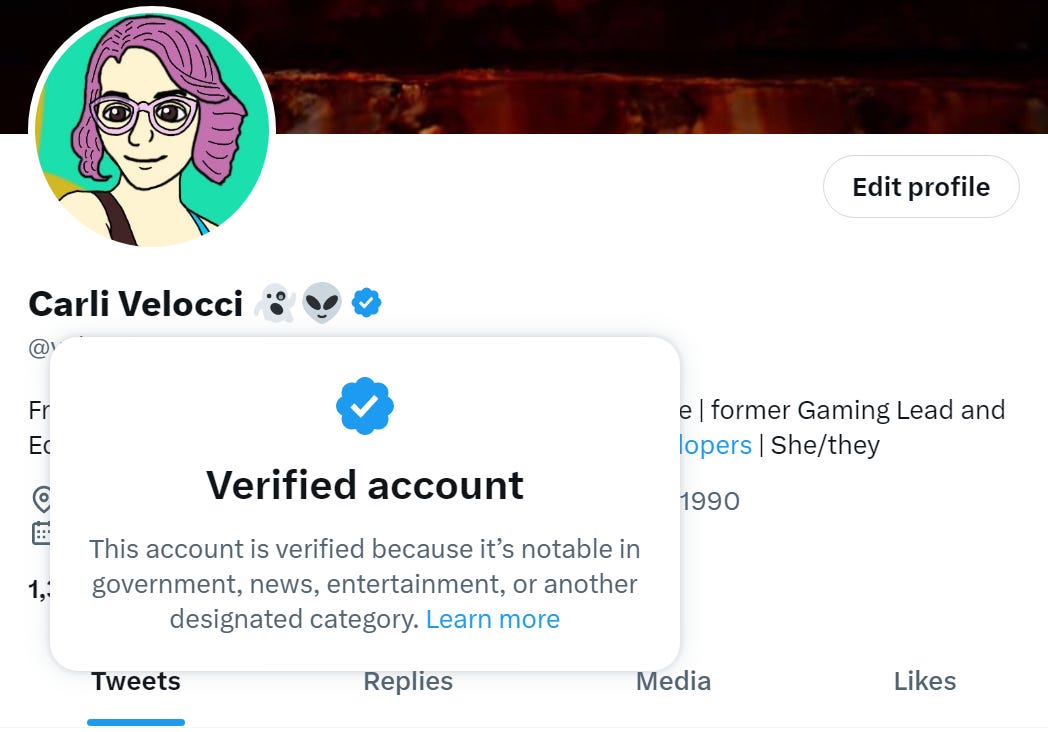Open the Learn more link in verification popup
This screenshot has width=1048, height=732.
(492, 619)
